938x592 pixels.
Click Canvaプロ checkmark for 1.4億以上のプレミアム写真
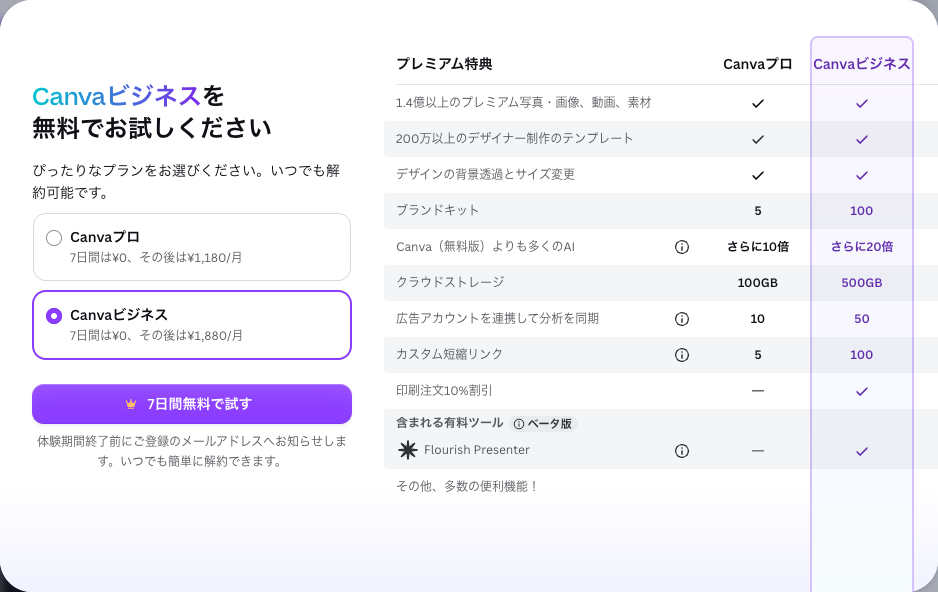click(x=758, y=103)
